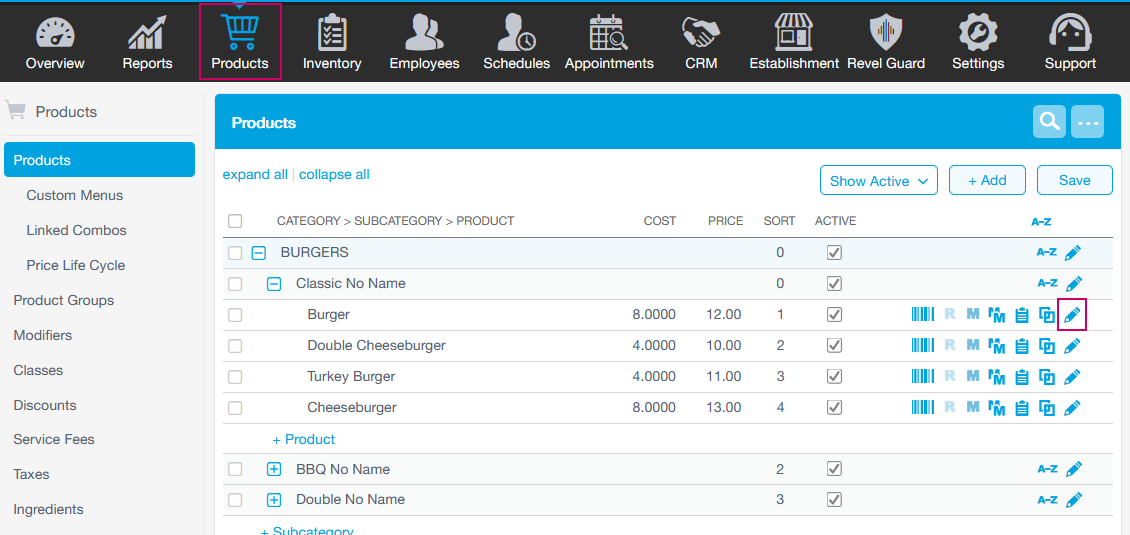Collapse the BURGERS category
This screenshot has height=535, width=1130.
tap(259, 253)
